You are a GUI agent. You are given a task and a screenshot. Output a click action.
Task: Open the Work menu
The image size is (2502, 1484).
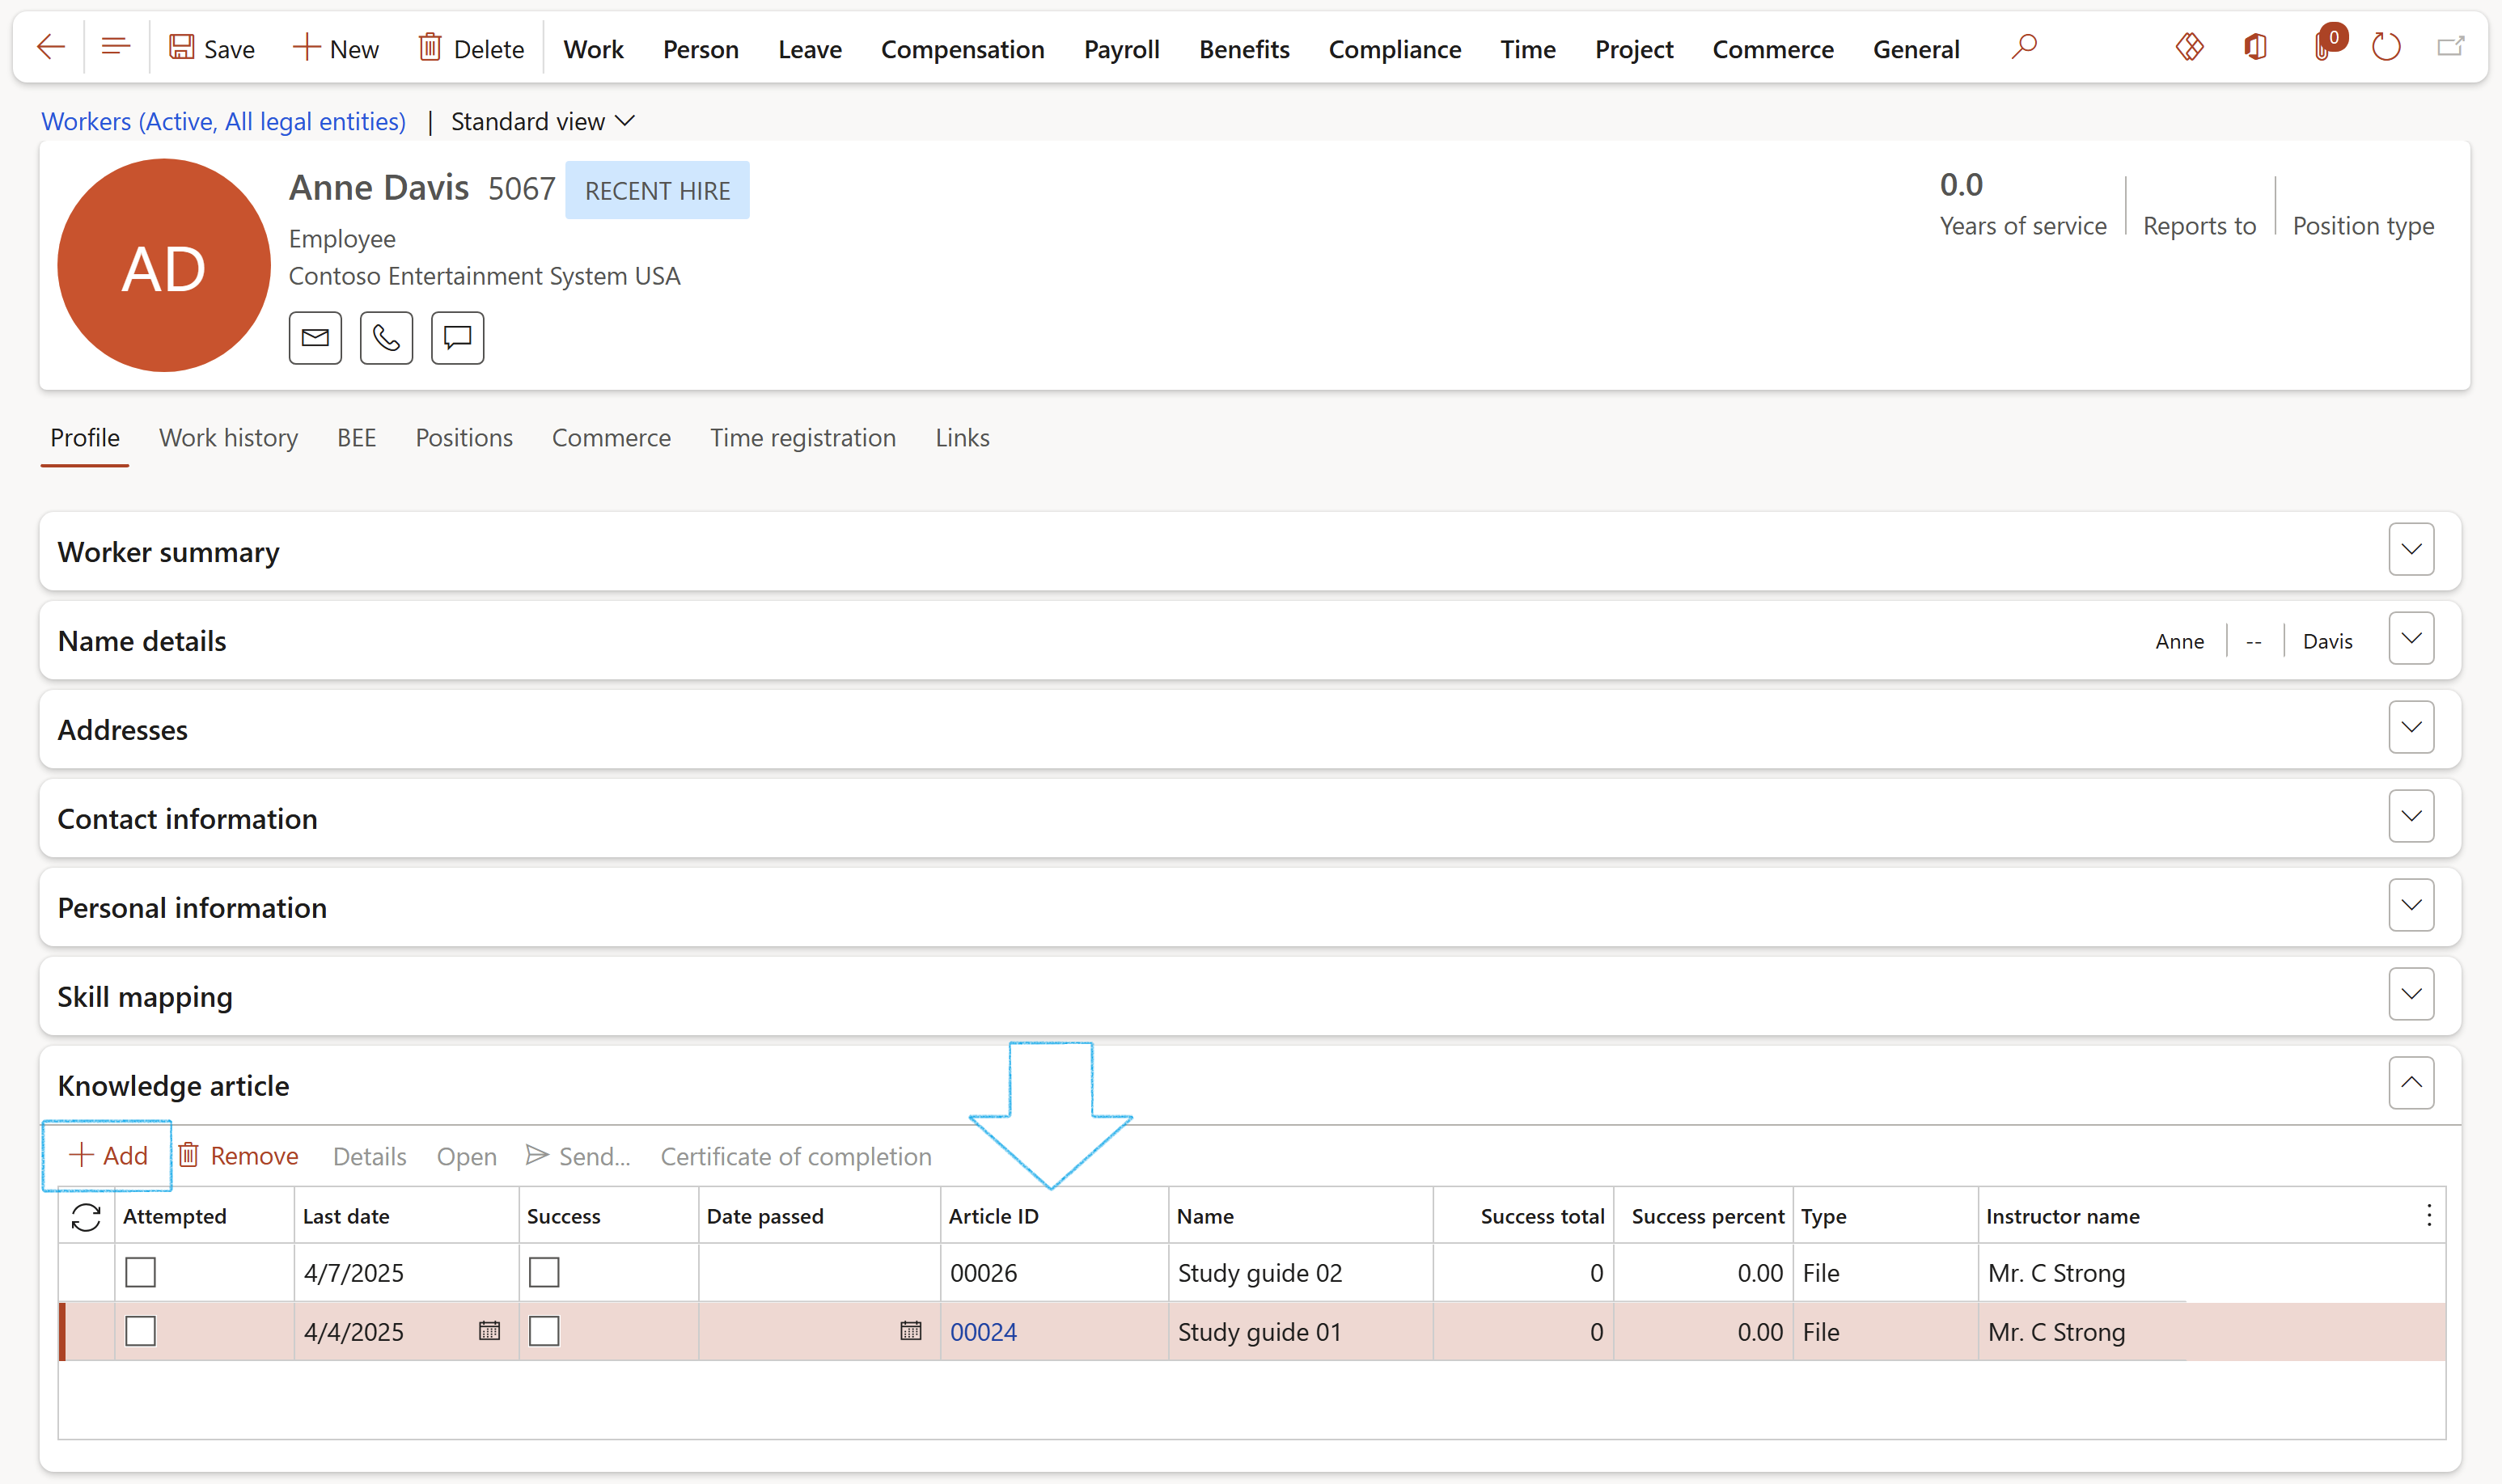pos(593,49)
